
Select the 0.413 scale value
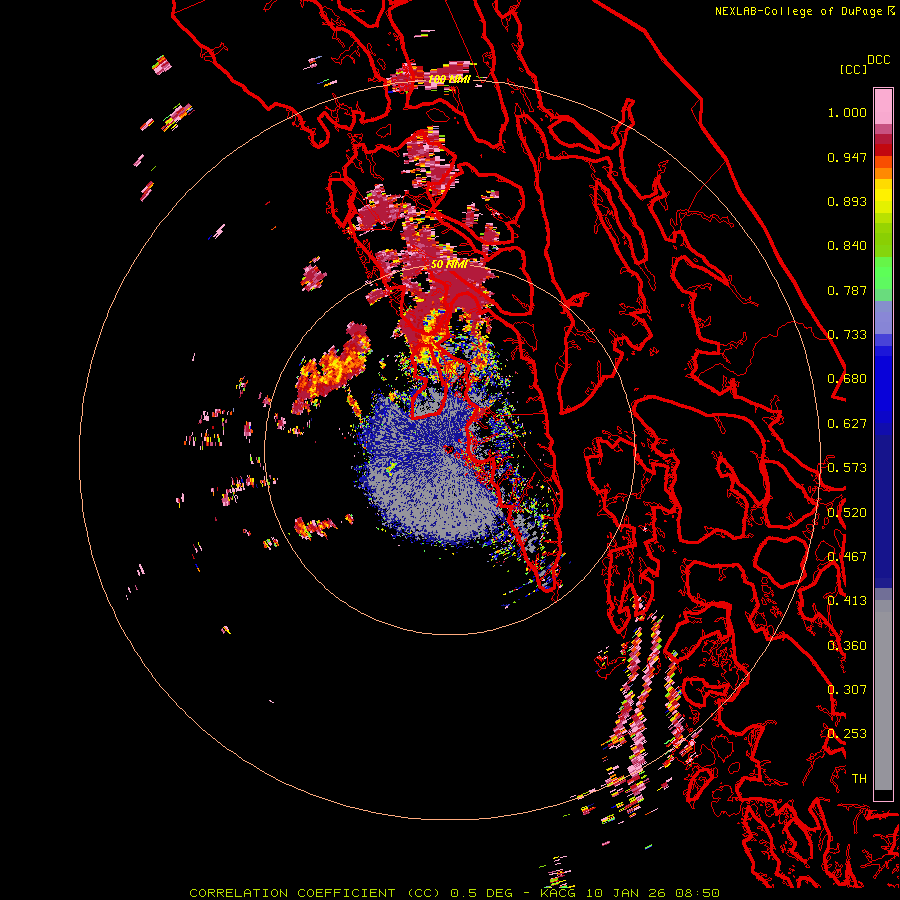[x=847, y=601]
